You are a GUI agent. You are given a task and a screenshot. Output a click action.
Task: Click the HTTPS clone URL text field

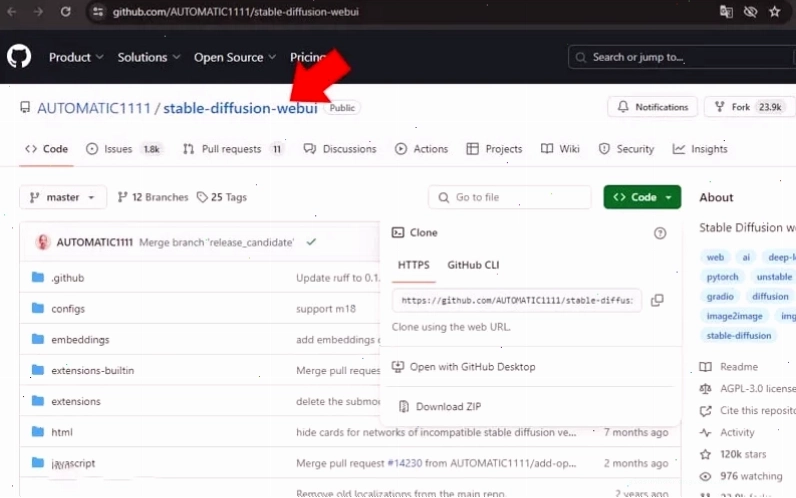click(x=517, y=301)
